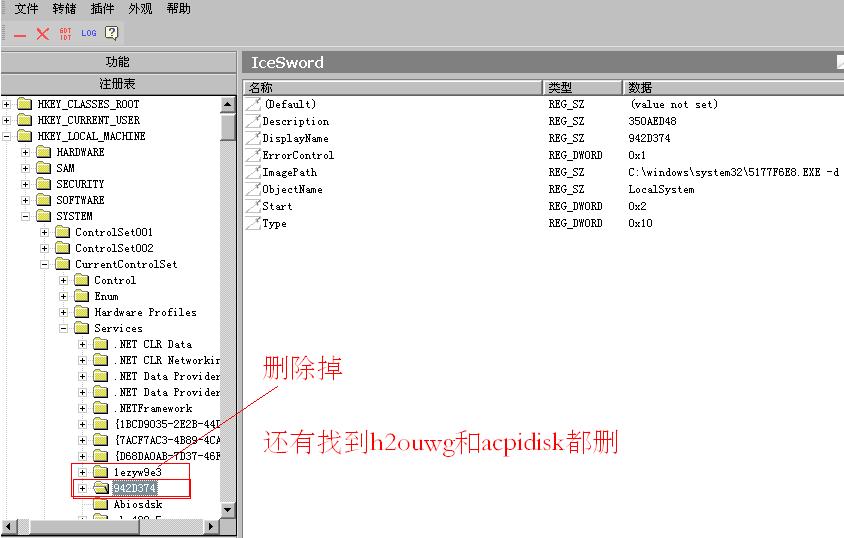844x538 pixels.
Task: Expand the .NETFramework node
Action: [x=82, y=408]
